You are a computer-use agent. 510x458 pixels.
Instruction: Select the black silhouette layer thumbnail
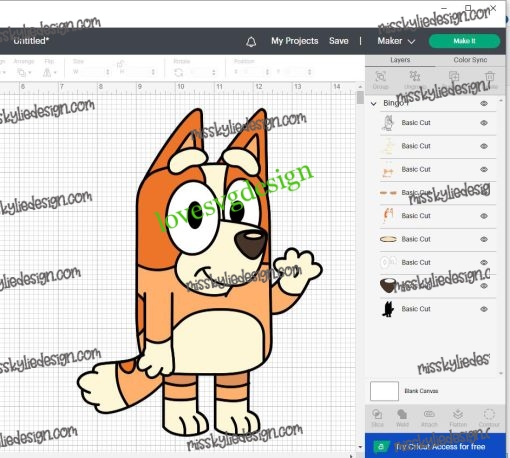pos(388,309)
